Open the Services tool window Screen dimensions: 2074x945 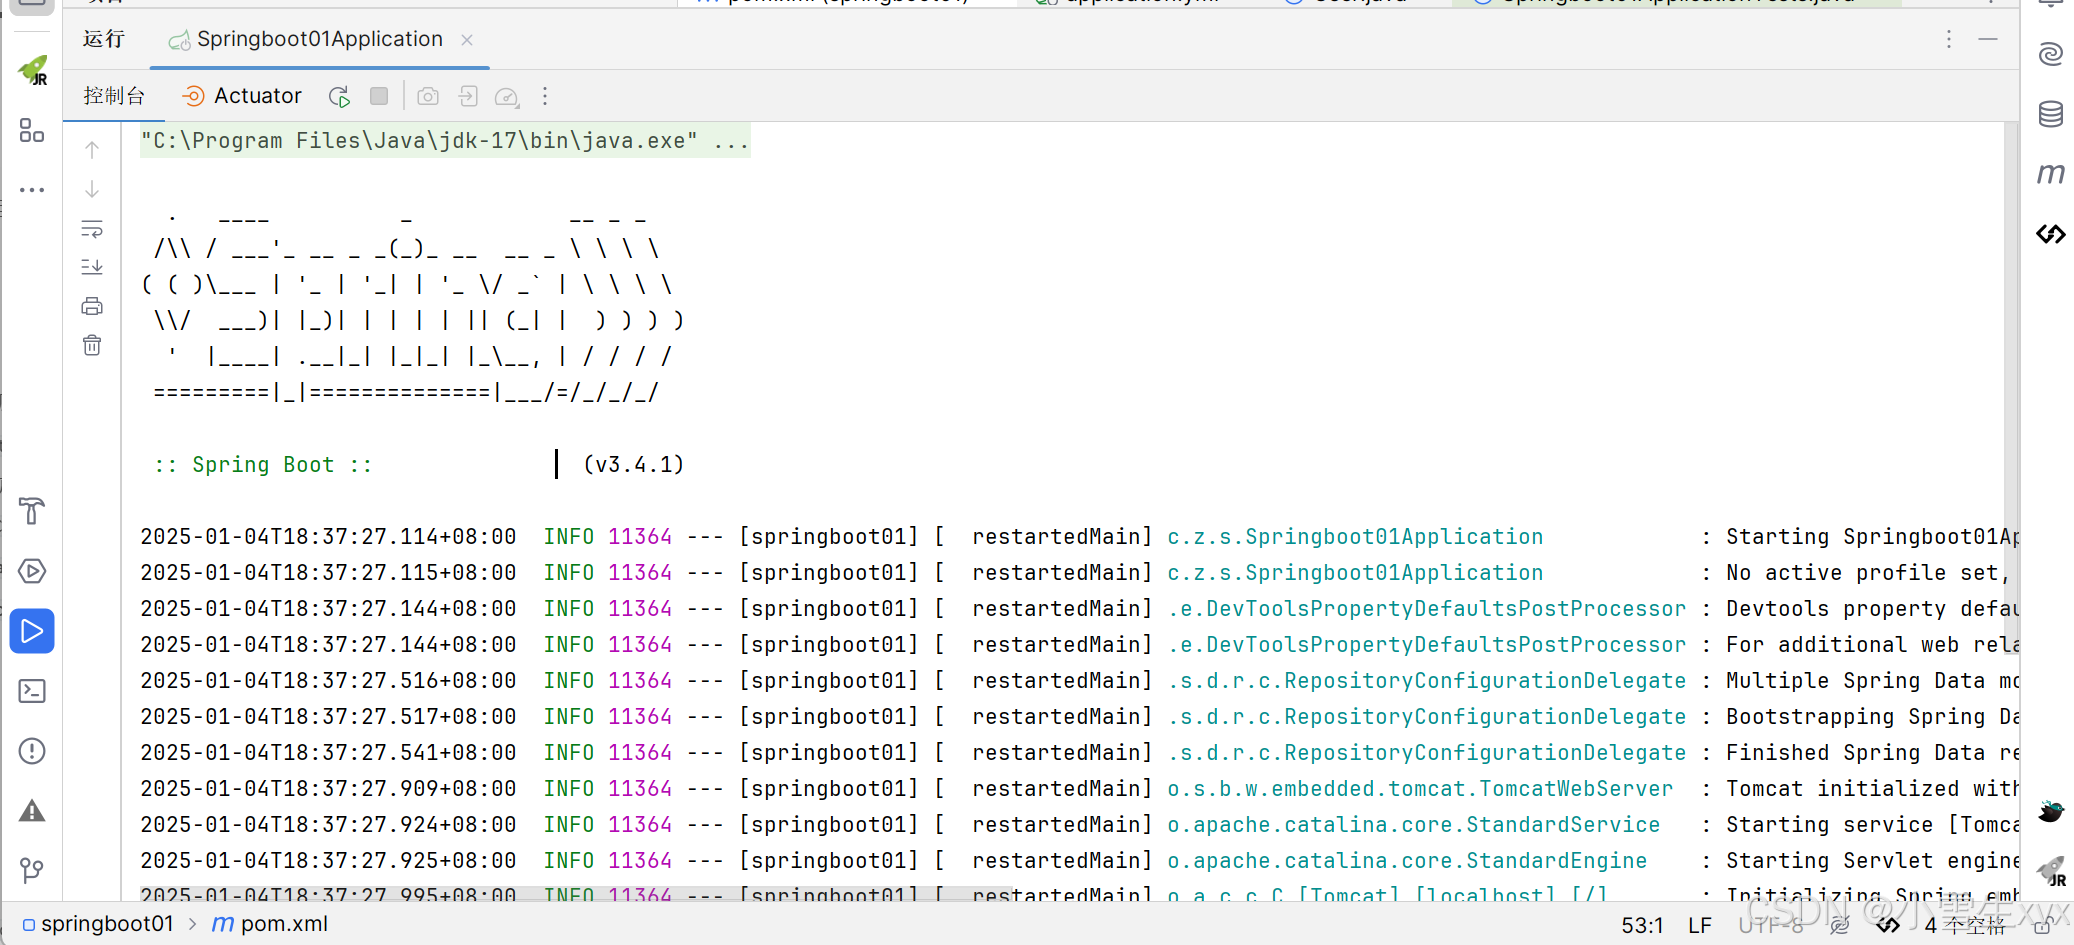(x=32, y=571)
